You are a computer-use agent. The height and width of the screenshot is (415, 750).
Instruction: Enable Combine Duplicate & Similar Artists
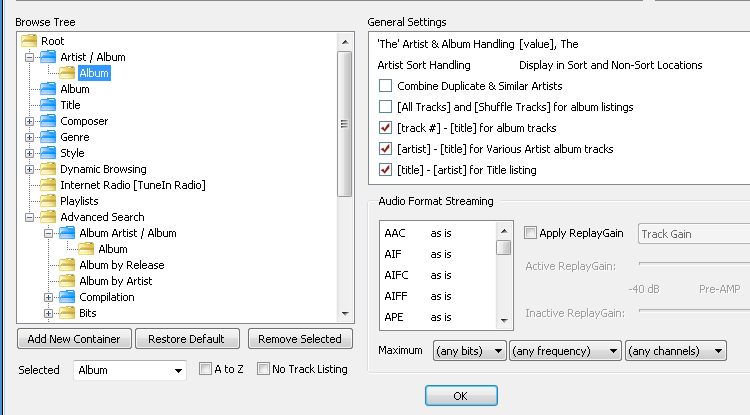tap(386, 86)
